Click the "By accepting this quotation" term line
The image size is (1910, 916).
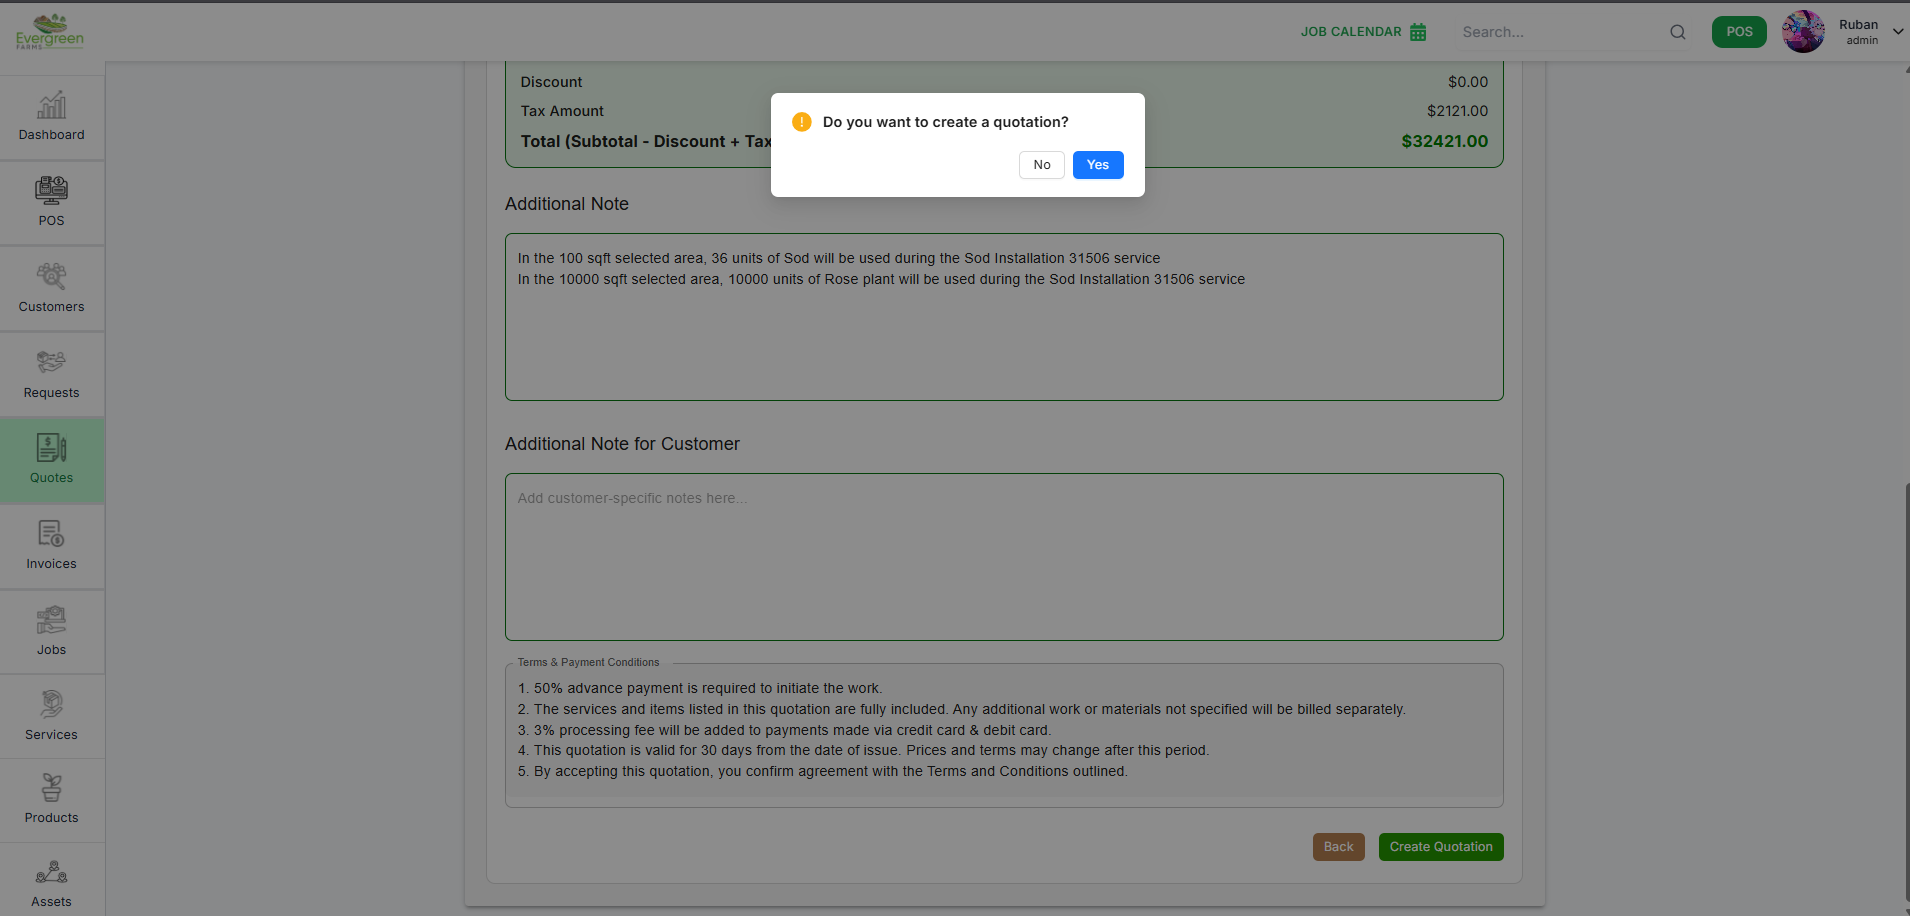point(822,771)
